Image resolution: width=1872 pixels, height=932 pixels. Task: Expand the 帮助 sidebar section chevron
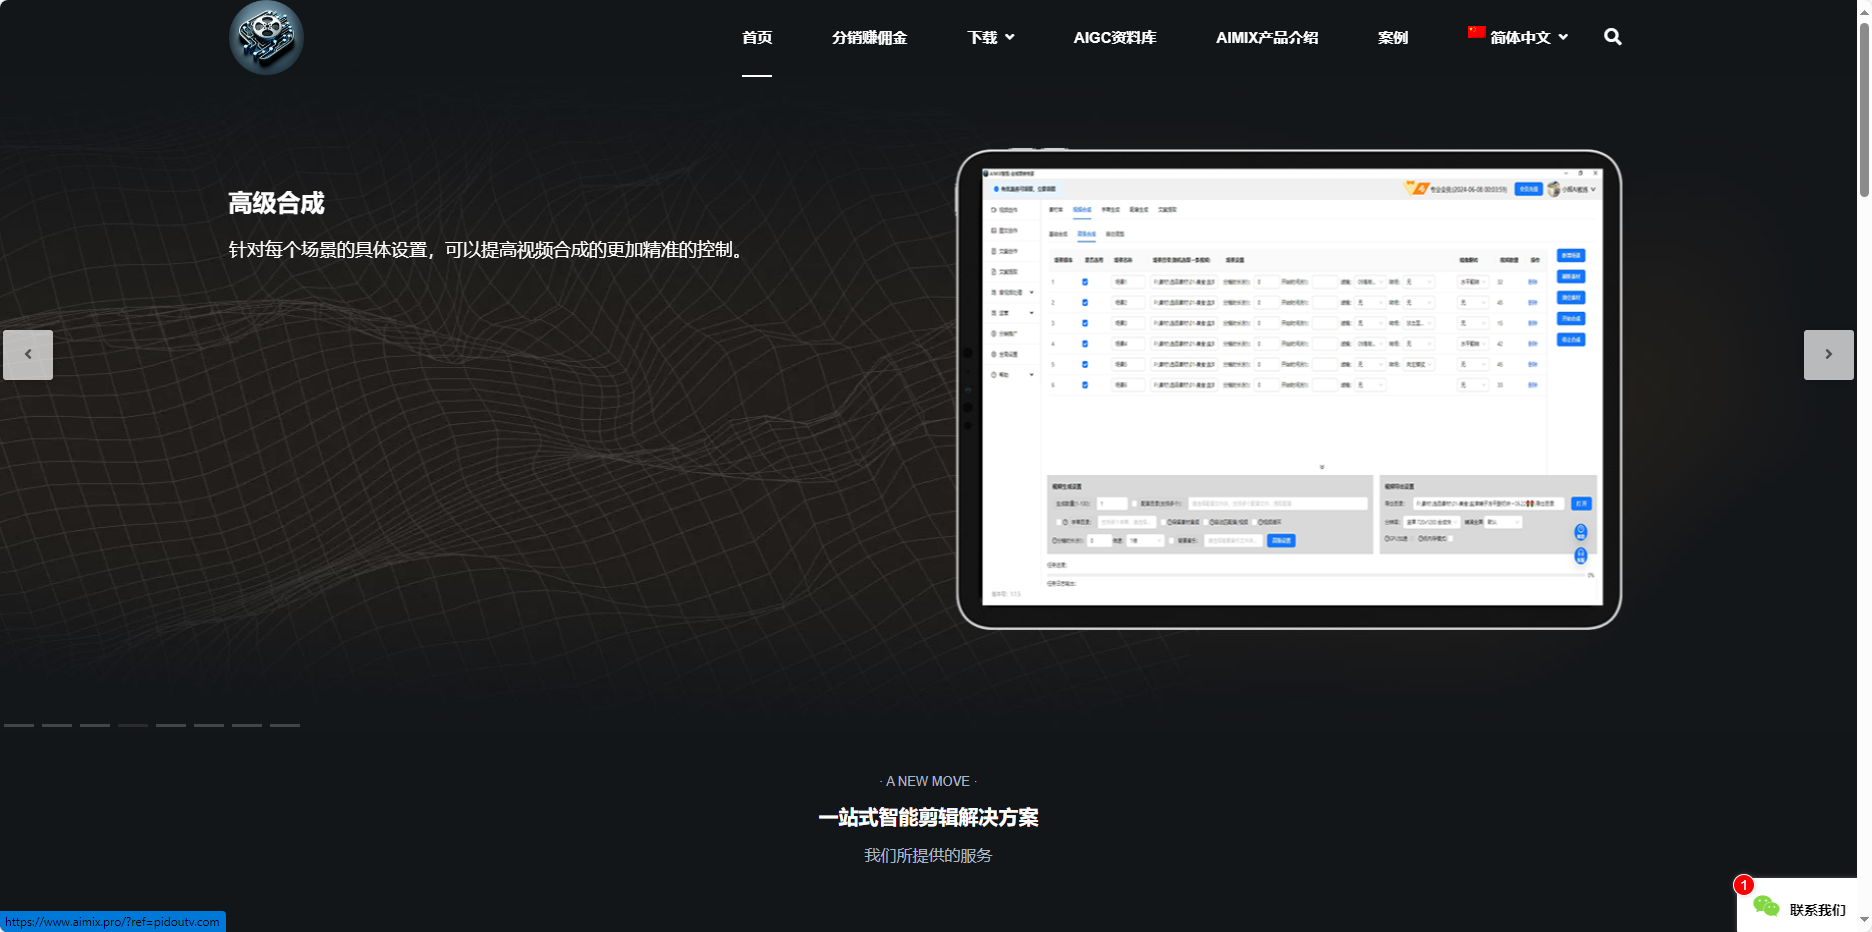click(1032, 375)
